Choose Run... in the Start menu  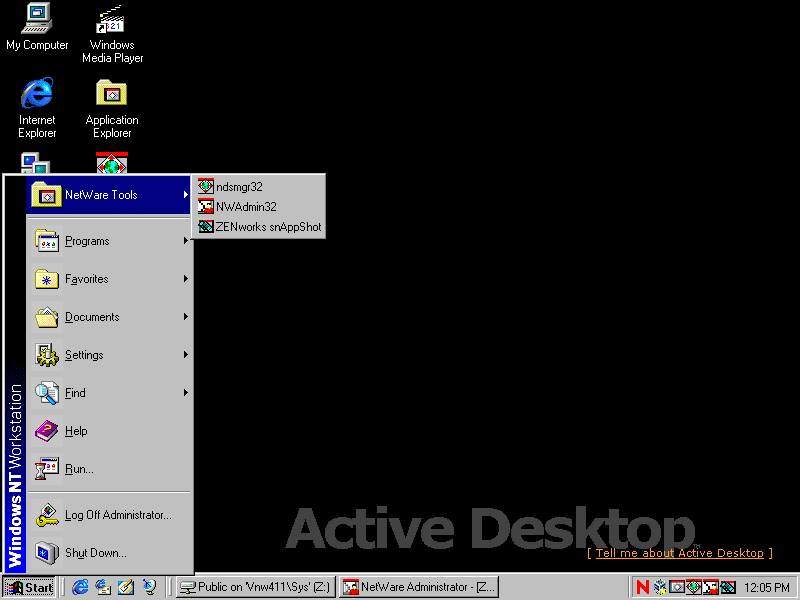coord(109,469)
